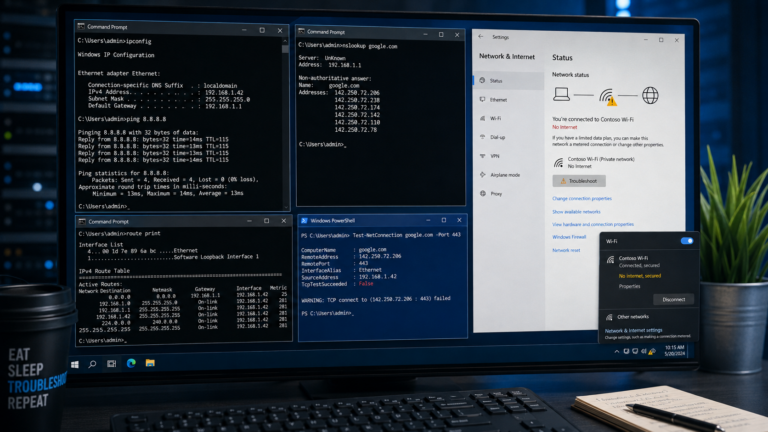This screenshot has width=768, height=432.
Task: Click the Subnet Mask 255.255.255.0 line
Action: (x=169, y=99)
